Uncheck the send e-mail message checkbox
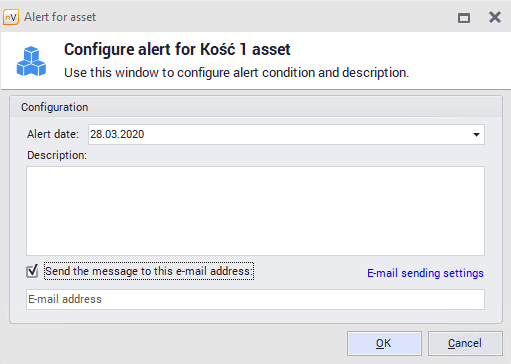 pyautogui.click(x=32, y=271)
